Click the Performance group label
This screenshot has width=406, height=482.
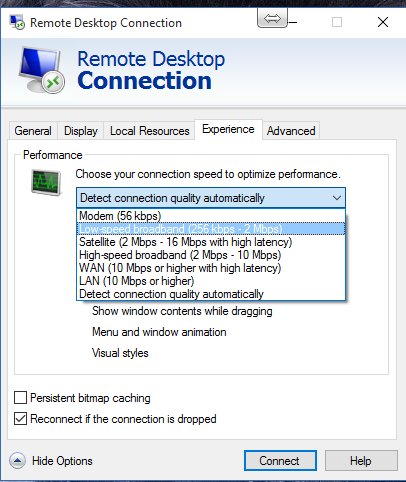(53, 155)
